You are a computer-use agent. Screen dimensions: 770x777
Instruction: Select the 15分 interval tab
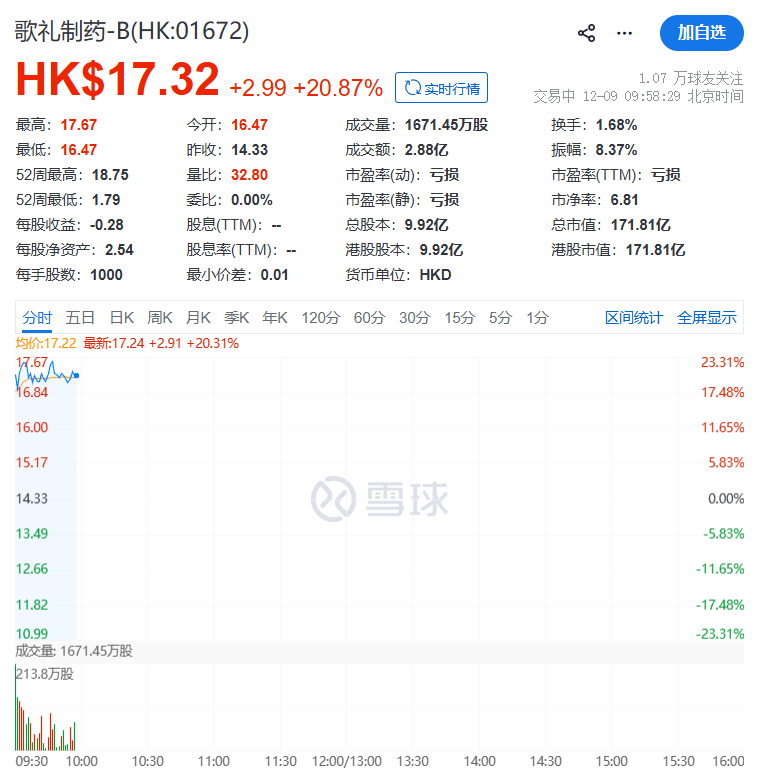pos(459,318)
